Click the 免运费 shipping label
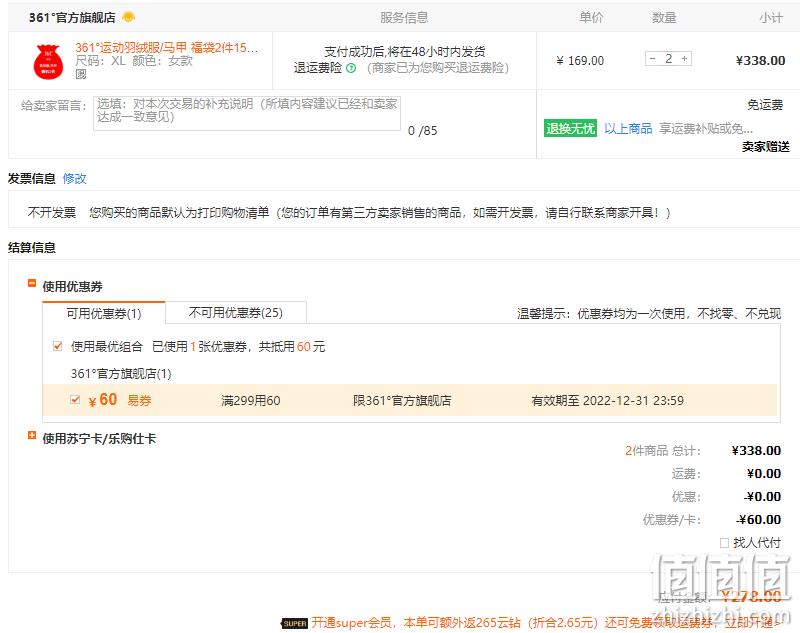 (765, 105)
